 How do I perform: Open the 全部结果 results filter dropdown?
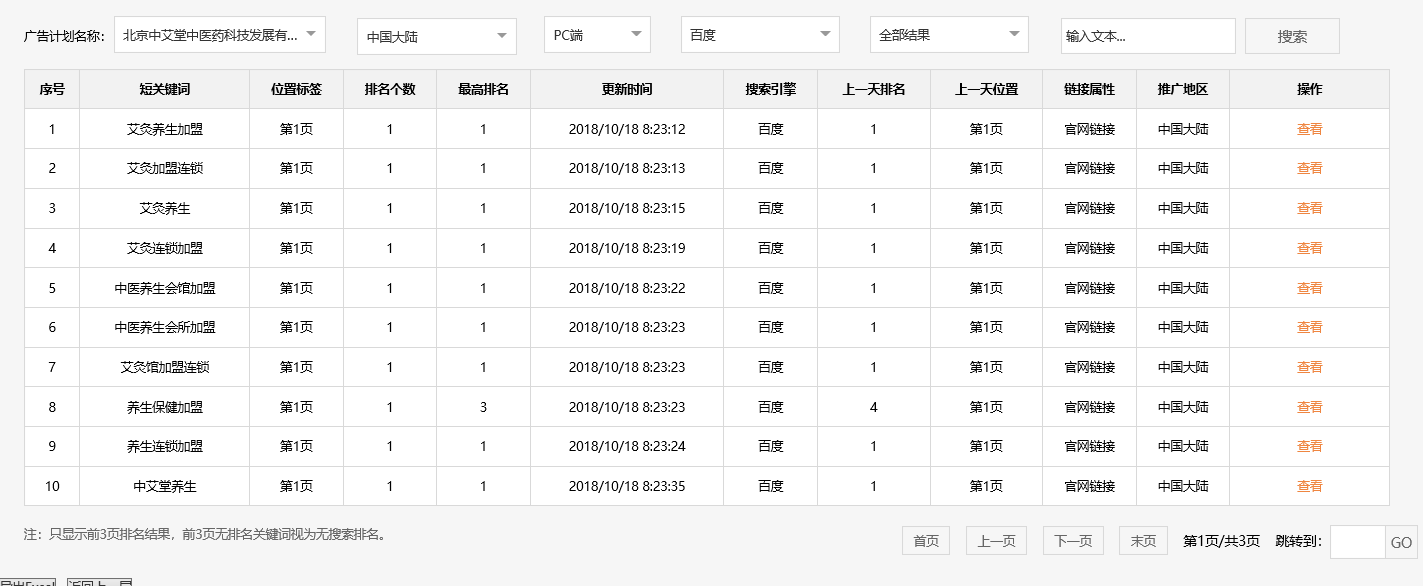pos(947,33)
